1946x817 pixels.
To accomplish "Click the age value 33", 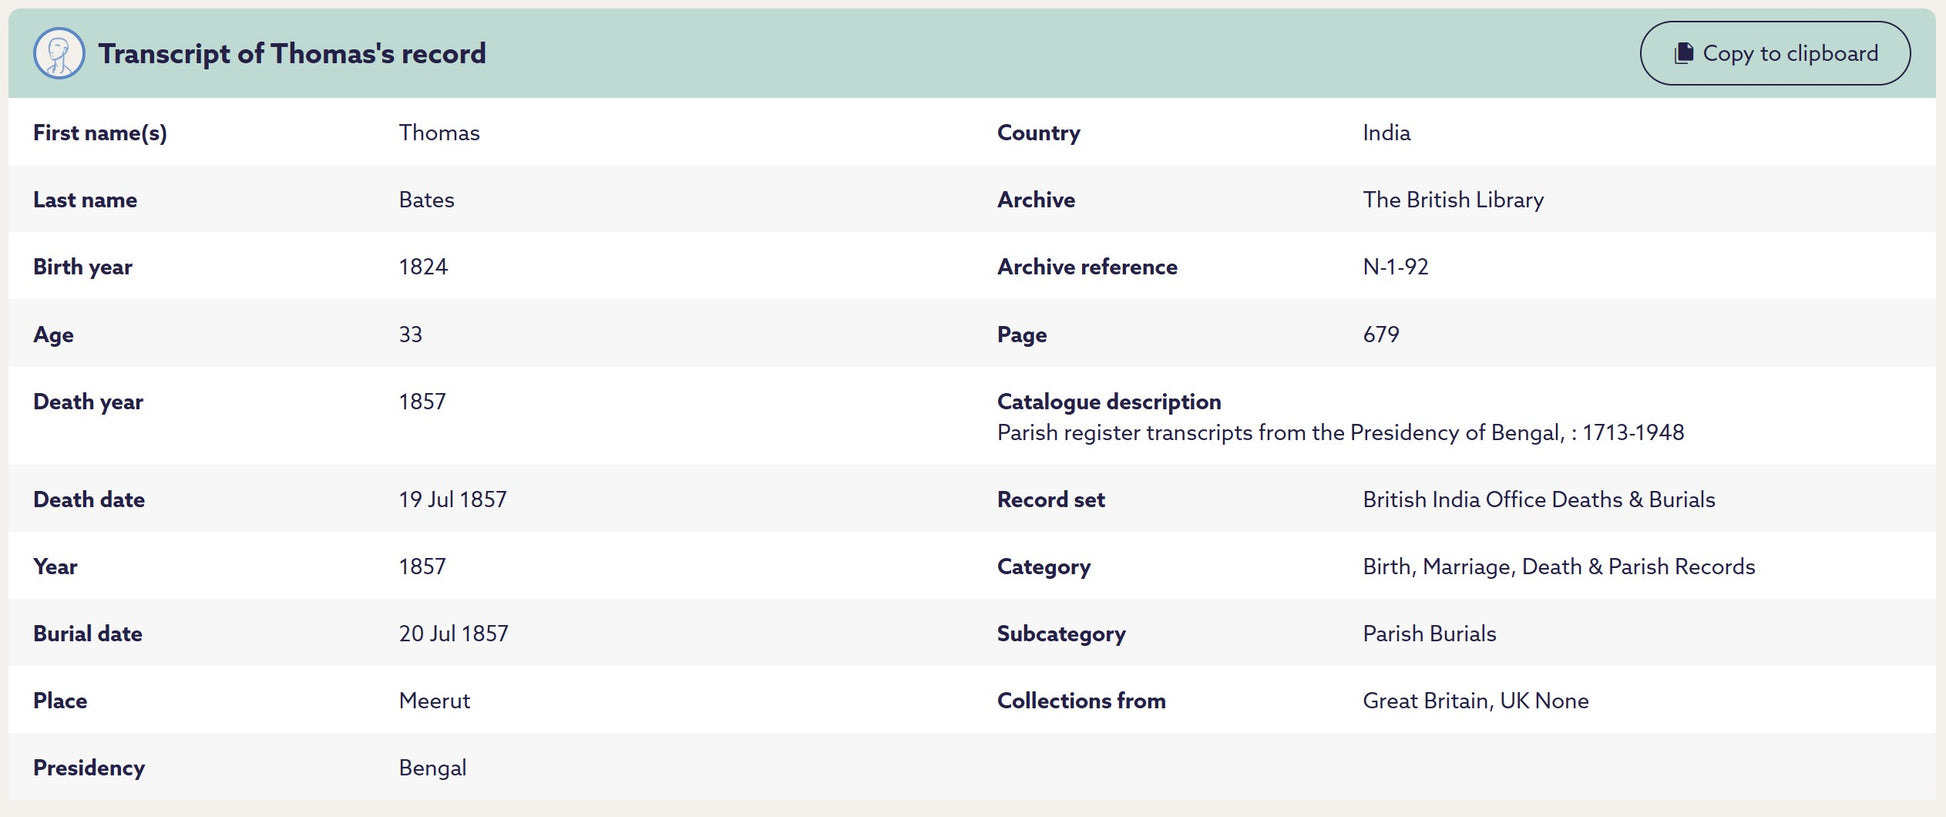I will tap(410, 335).
